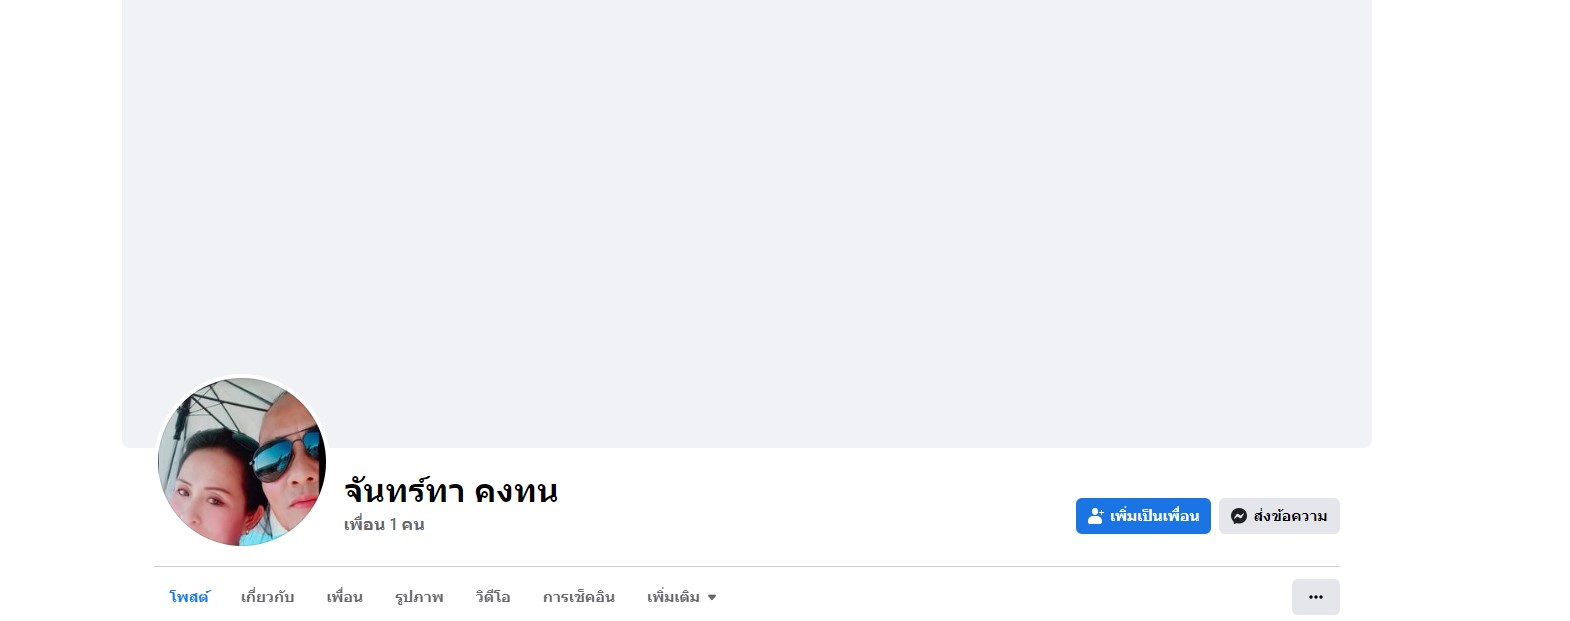The width and height of the screenshot is (1570, 621).
Task: Open the circular profile picture
Action: (x=242, y=462)
